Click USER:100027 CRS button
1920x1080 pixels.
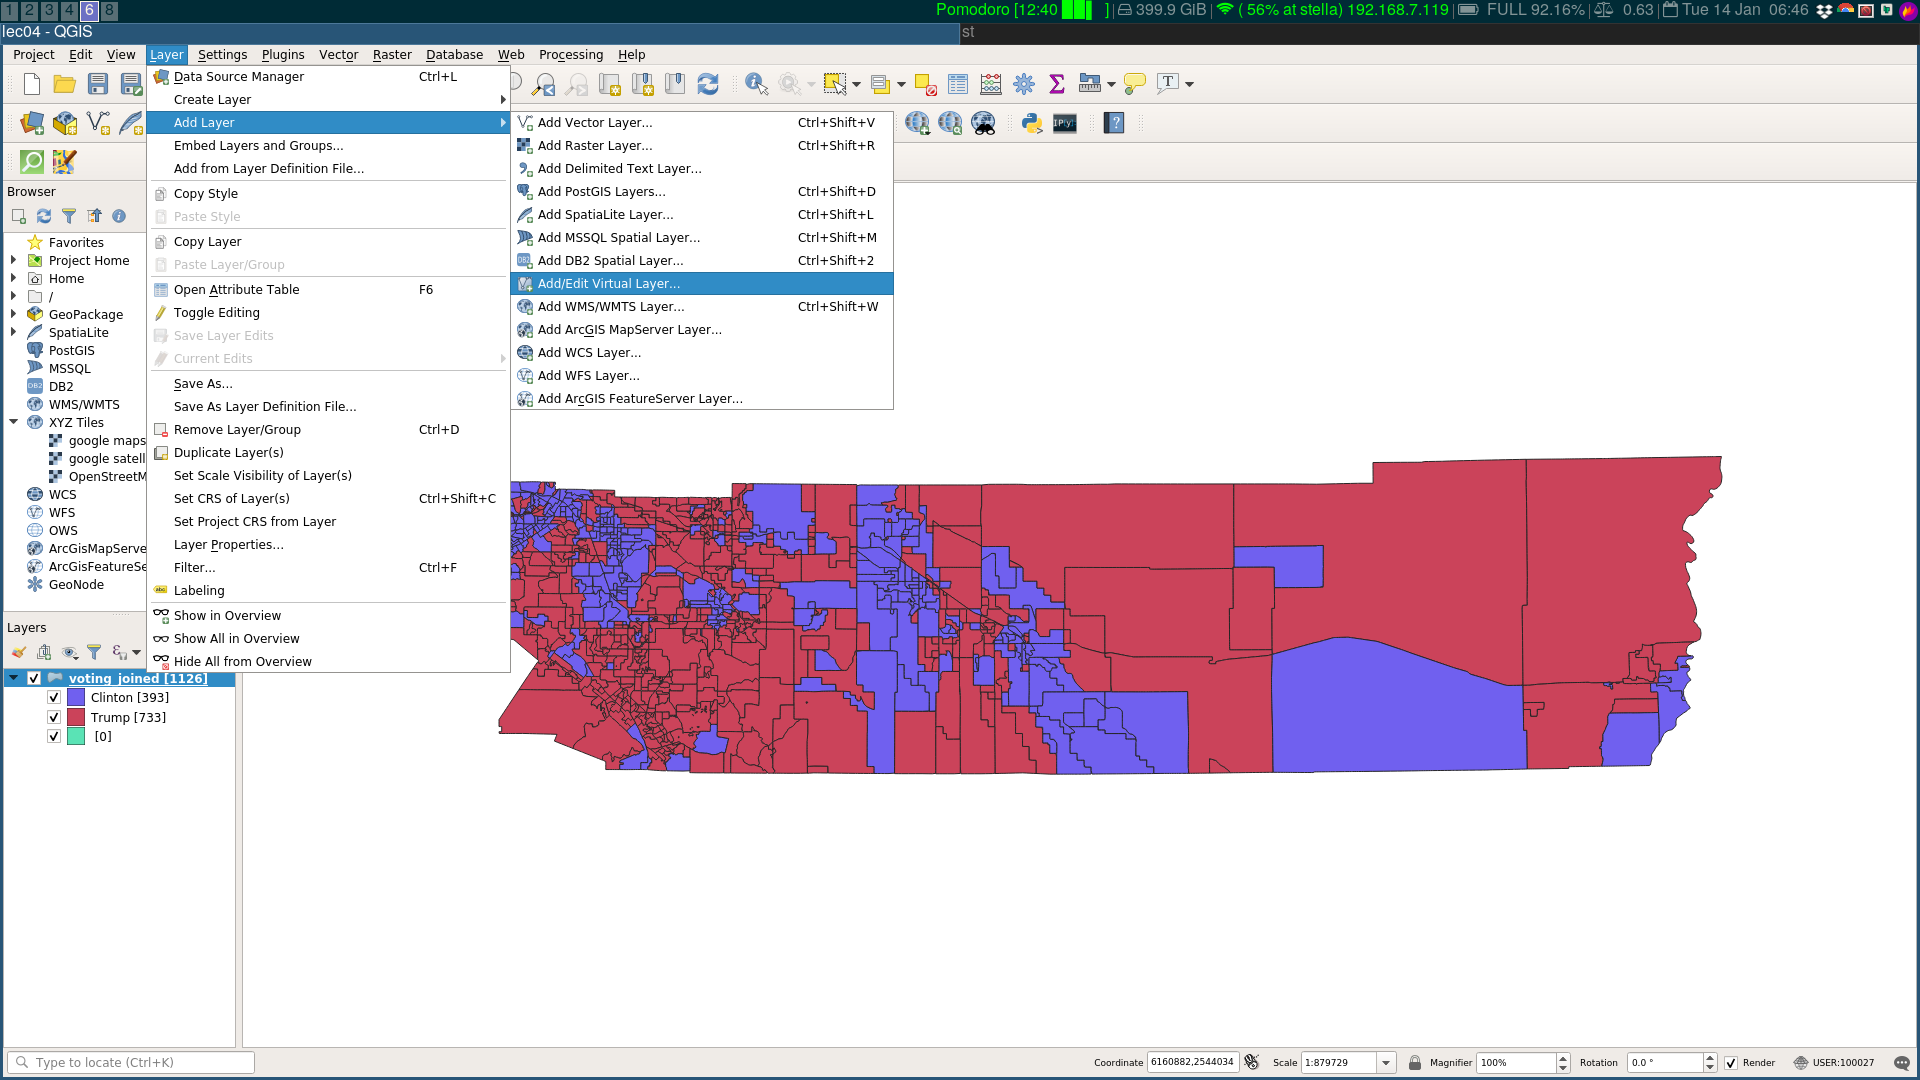click(x=1834, y=1063)
